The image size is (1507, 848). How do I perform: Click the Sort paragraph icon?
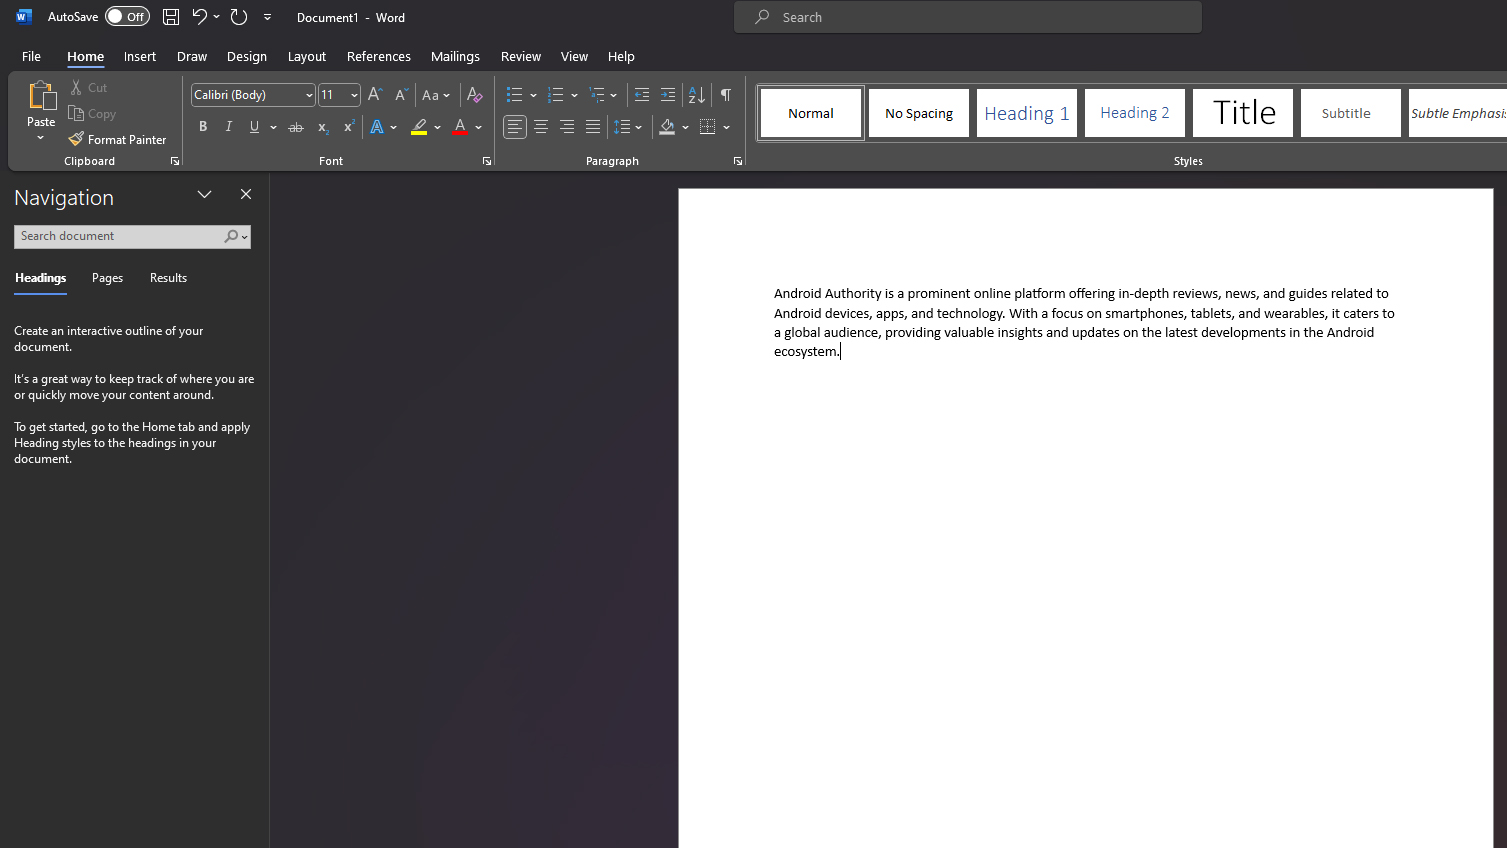point(697,95)
